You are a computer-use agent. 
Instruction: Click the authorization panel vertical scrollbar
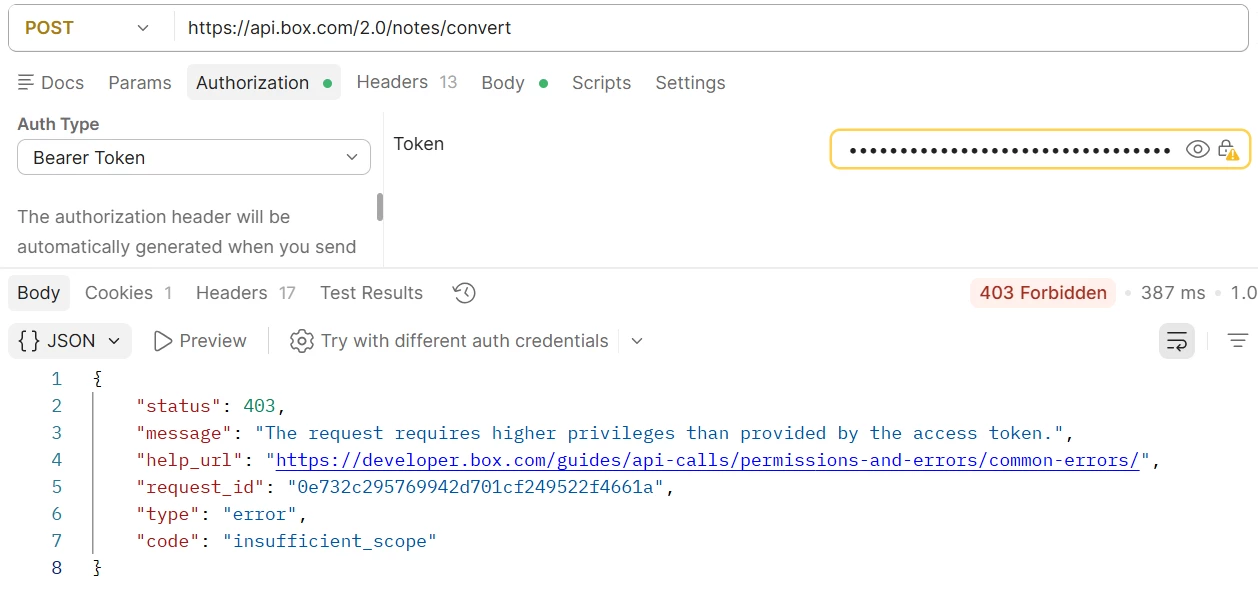[380, 207]
